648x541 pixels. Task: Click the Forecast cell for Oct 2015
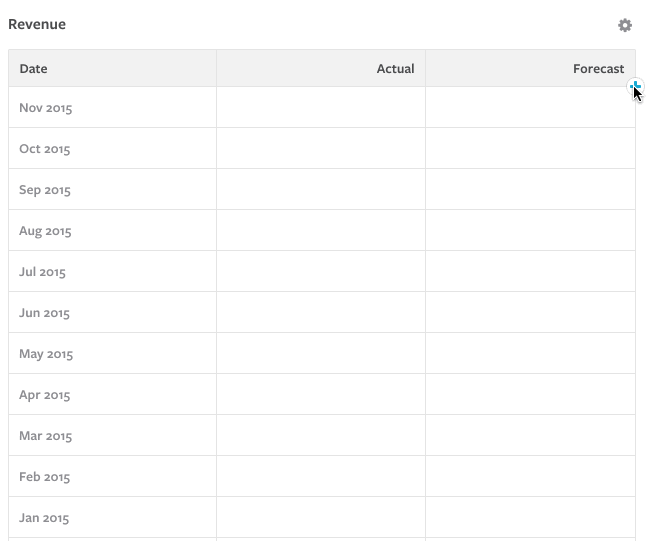coord(530,149)
